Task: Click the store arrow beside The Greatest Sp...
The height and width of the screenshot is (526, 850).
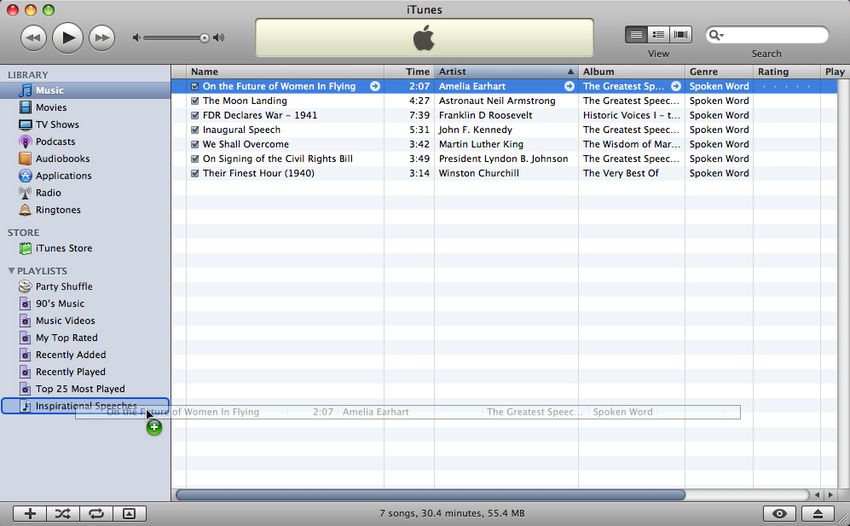Action: tap(676, 86)
